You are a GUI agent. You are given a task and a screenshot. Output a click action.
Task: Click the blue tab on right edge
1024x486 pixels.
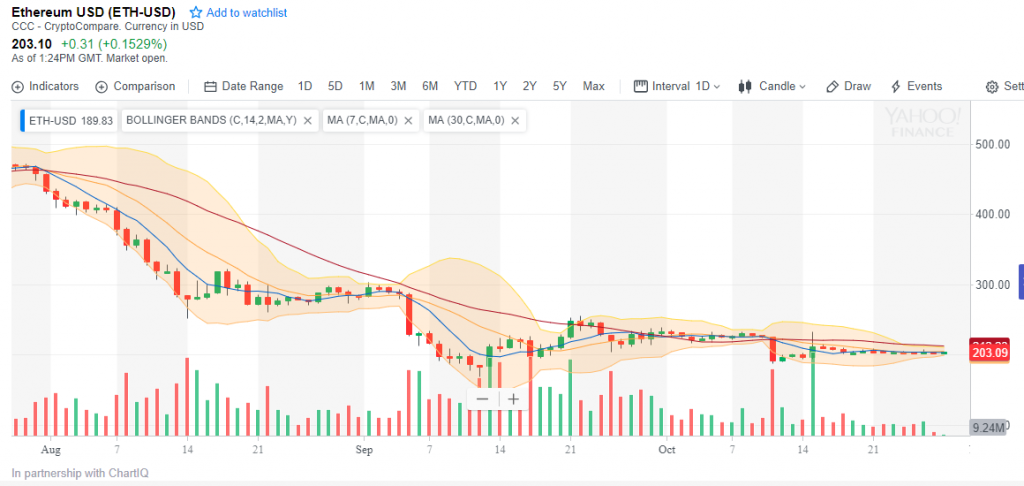[x=1021, y=282]
